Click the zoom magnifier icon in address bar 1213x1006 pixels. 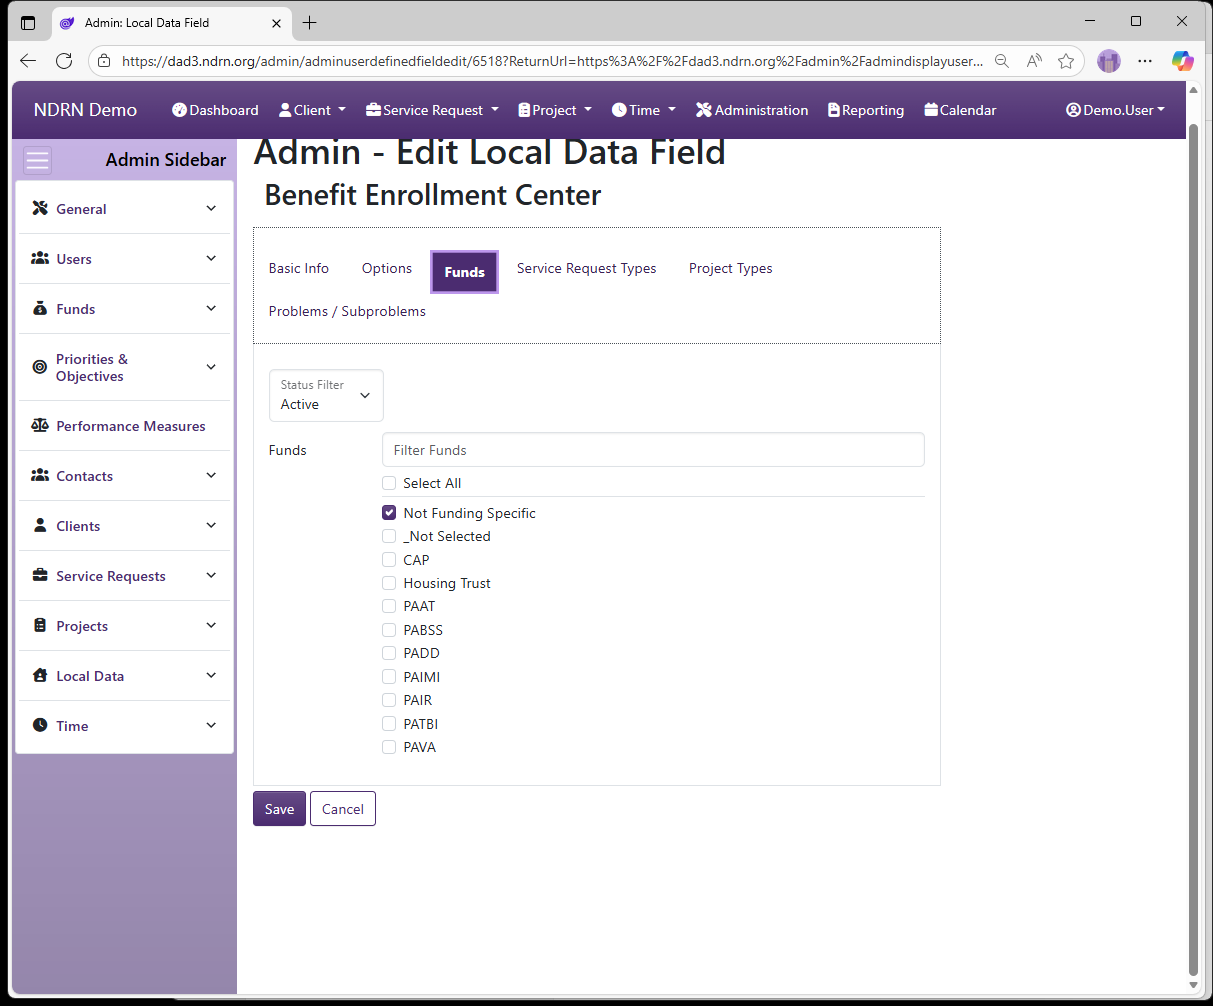tap(1002, 61)
